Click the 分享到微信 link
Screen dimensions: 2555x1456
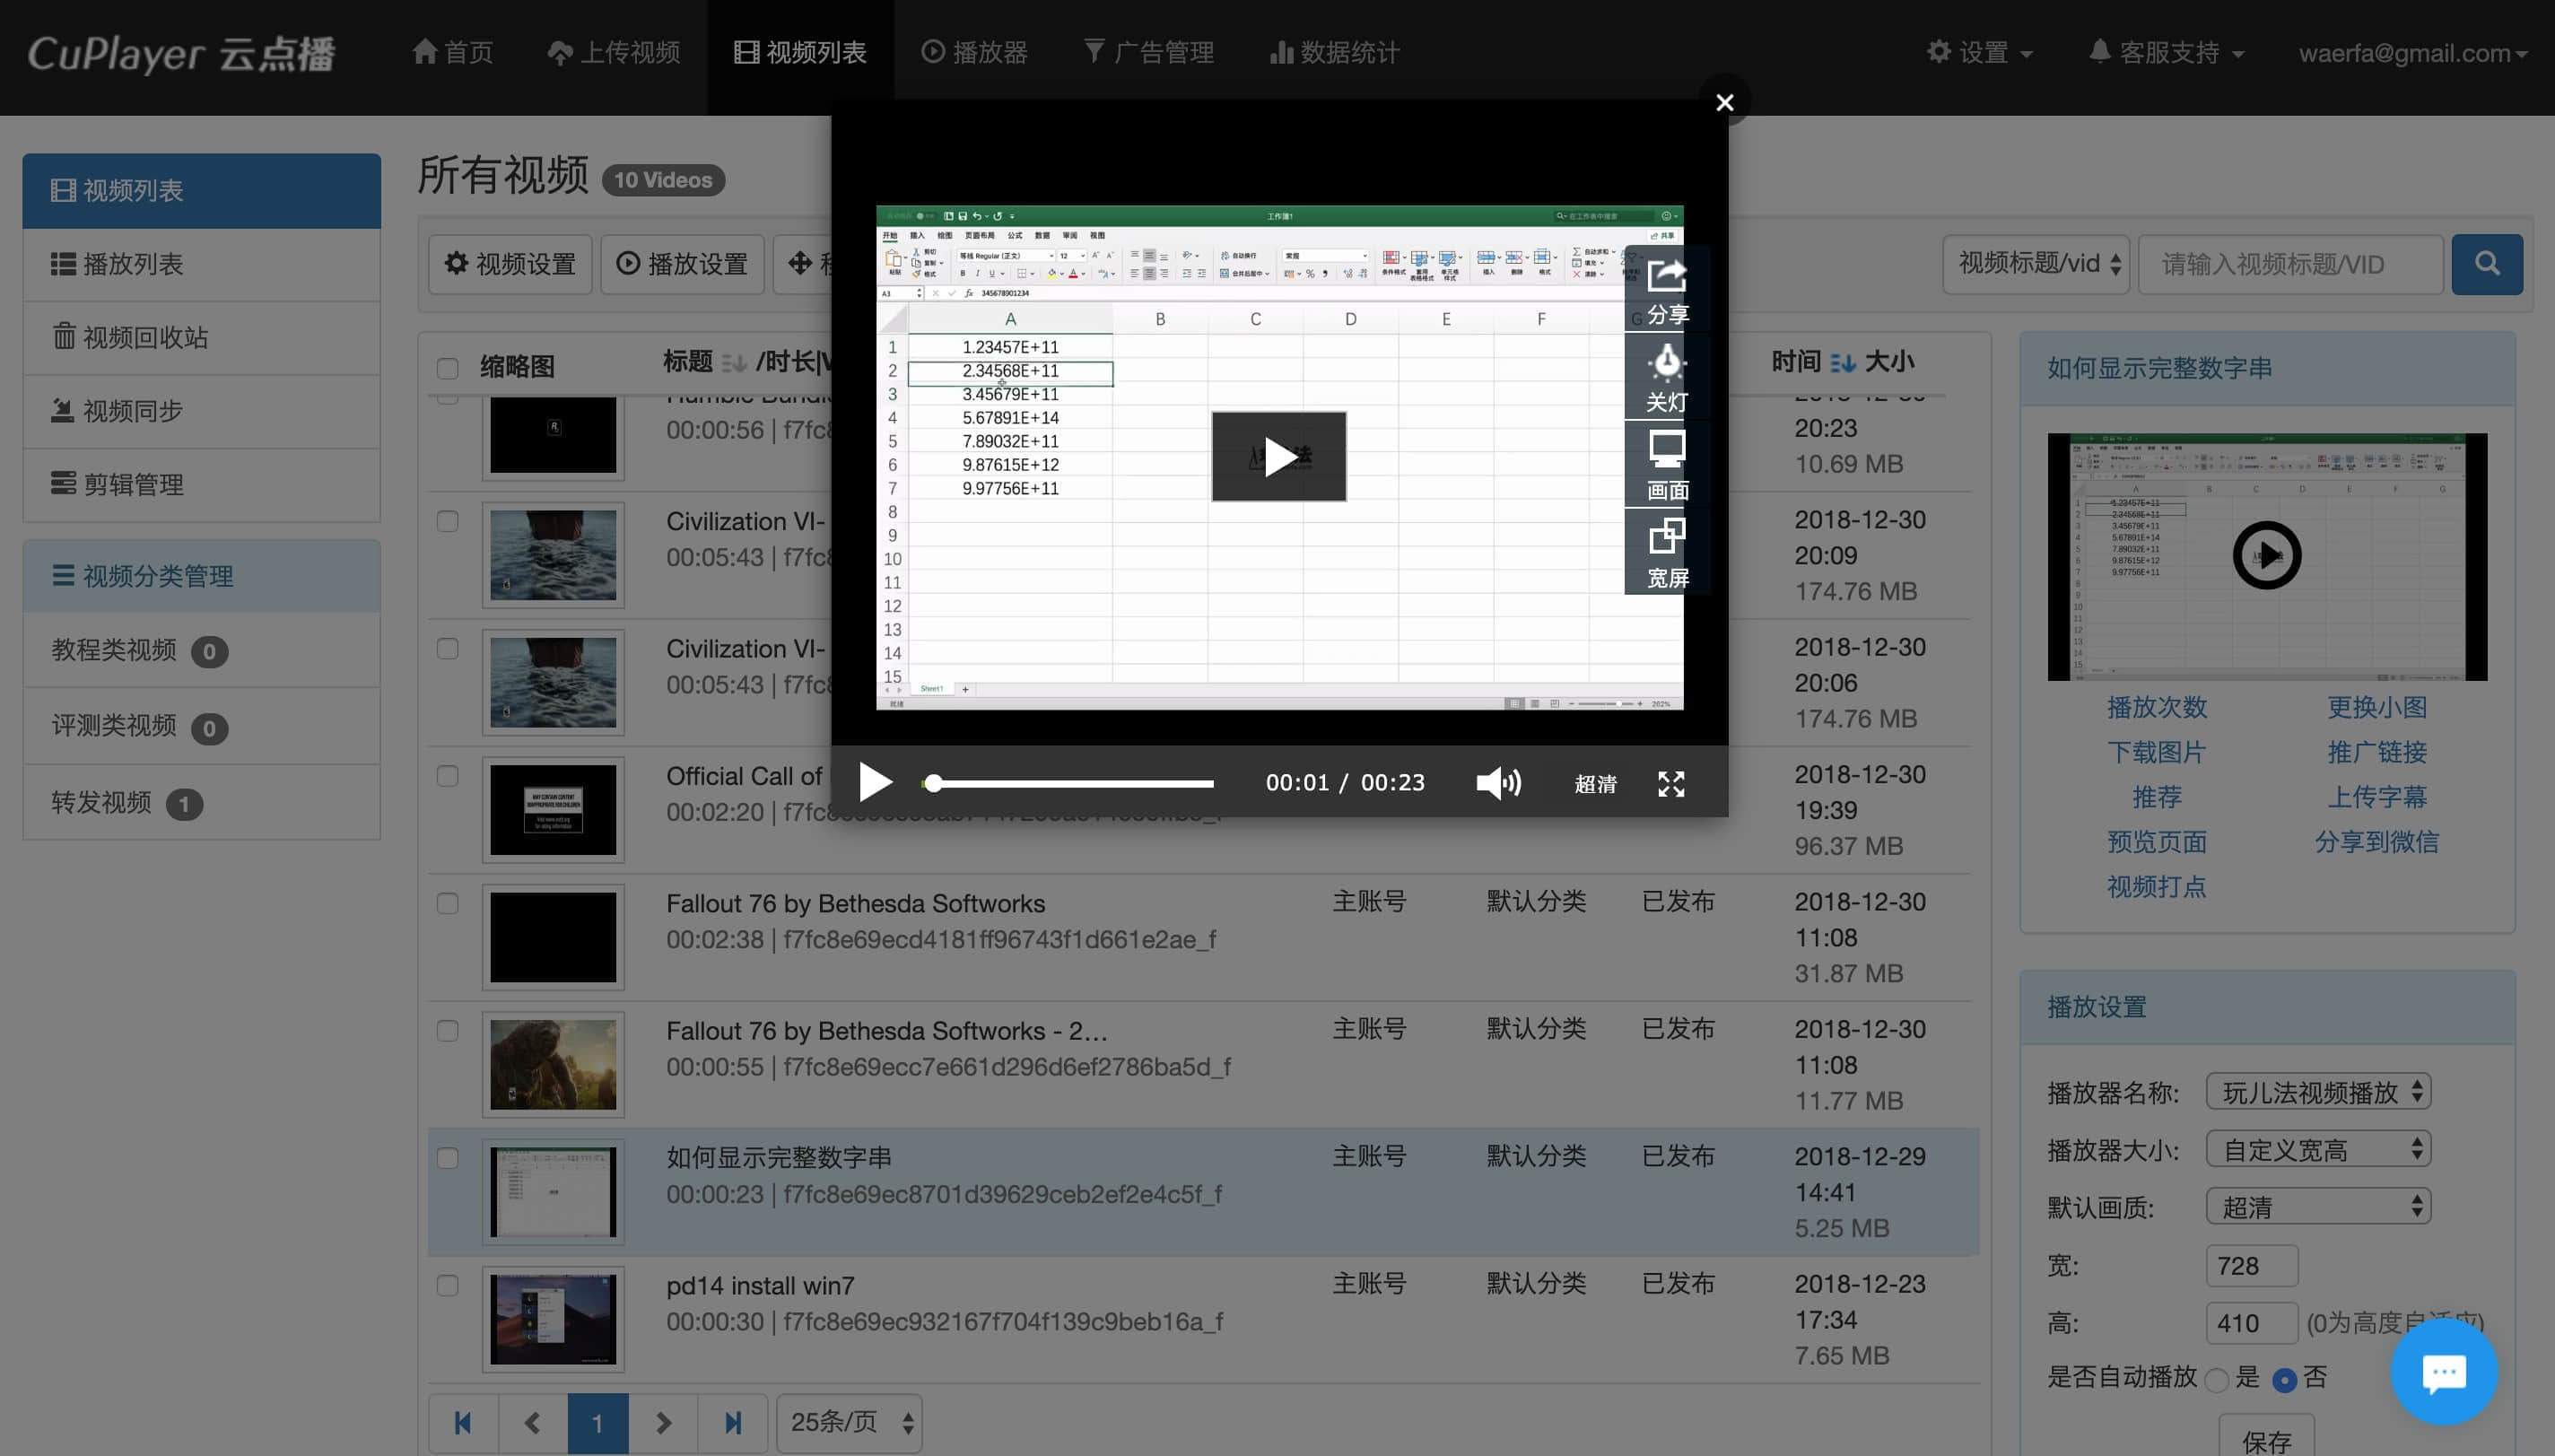pyautogui.click(x=2377, y=842)
